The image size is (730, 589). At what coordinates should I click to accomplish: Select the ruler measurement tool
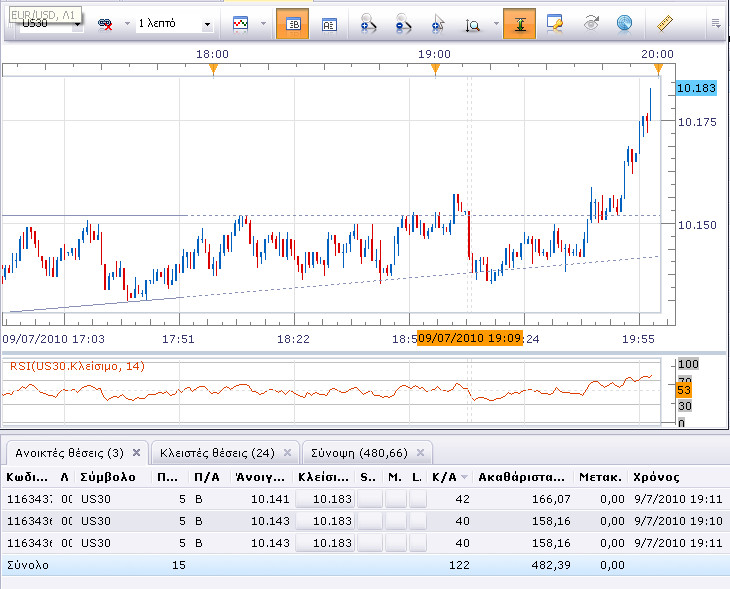665,23
